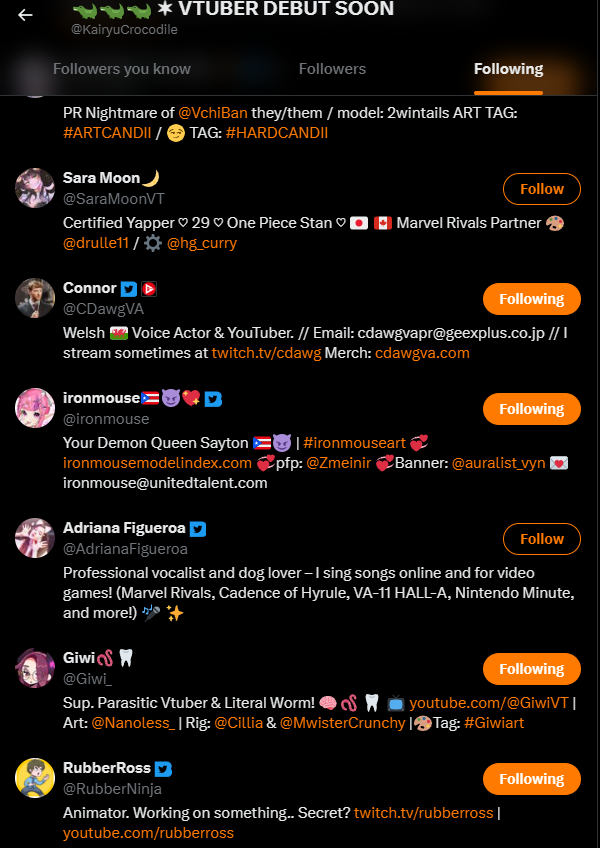Open RubberRoss's yellow avatar
The width and height of the screenshot is (600, 848).
[35, 778]
